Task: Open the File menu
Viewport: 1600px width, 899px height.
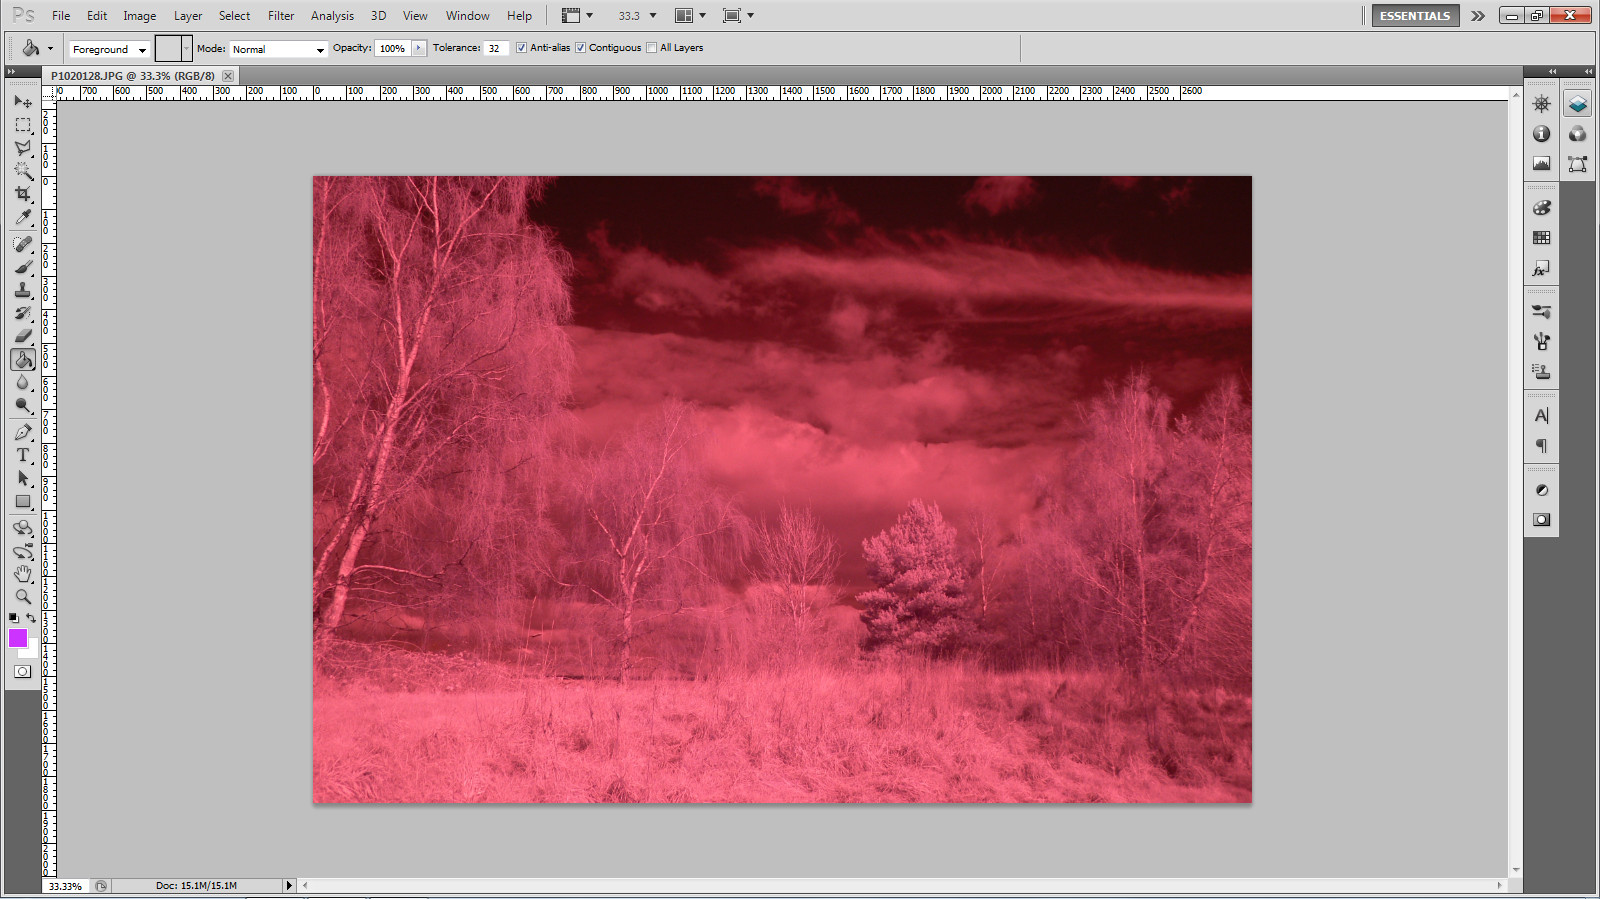Action: [61, 16]
